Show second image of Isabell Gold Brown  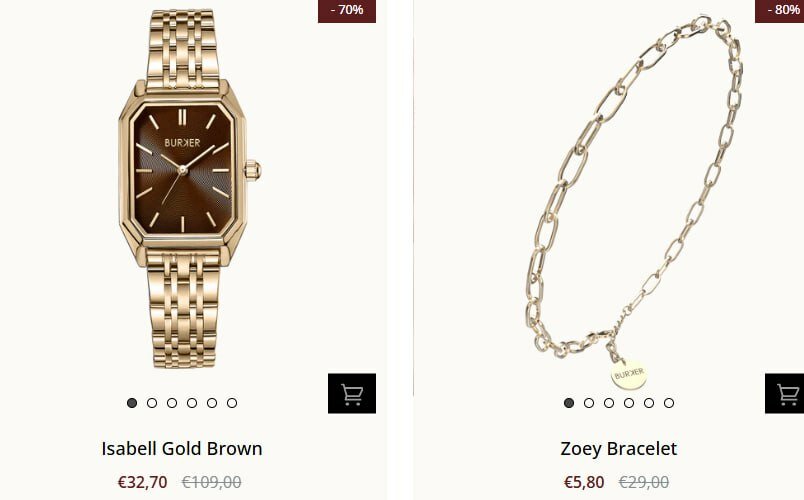pos(152,403)
